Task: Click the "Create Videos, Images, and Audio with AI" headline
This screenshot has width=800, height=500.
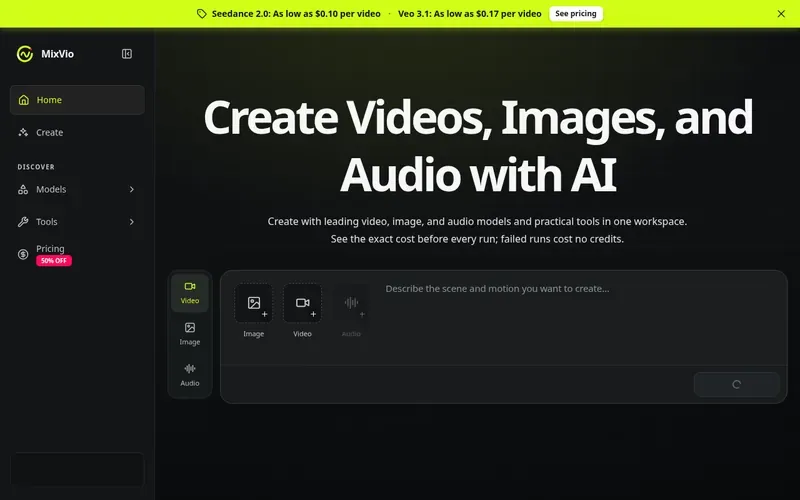Action: pos(478,145)
